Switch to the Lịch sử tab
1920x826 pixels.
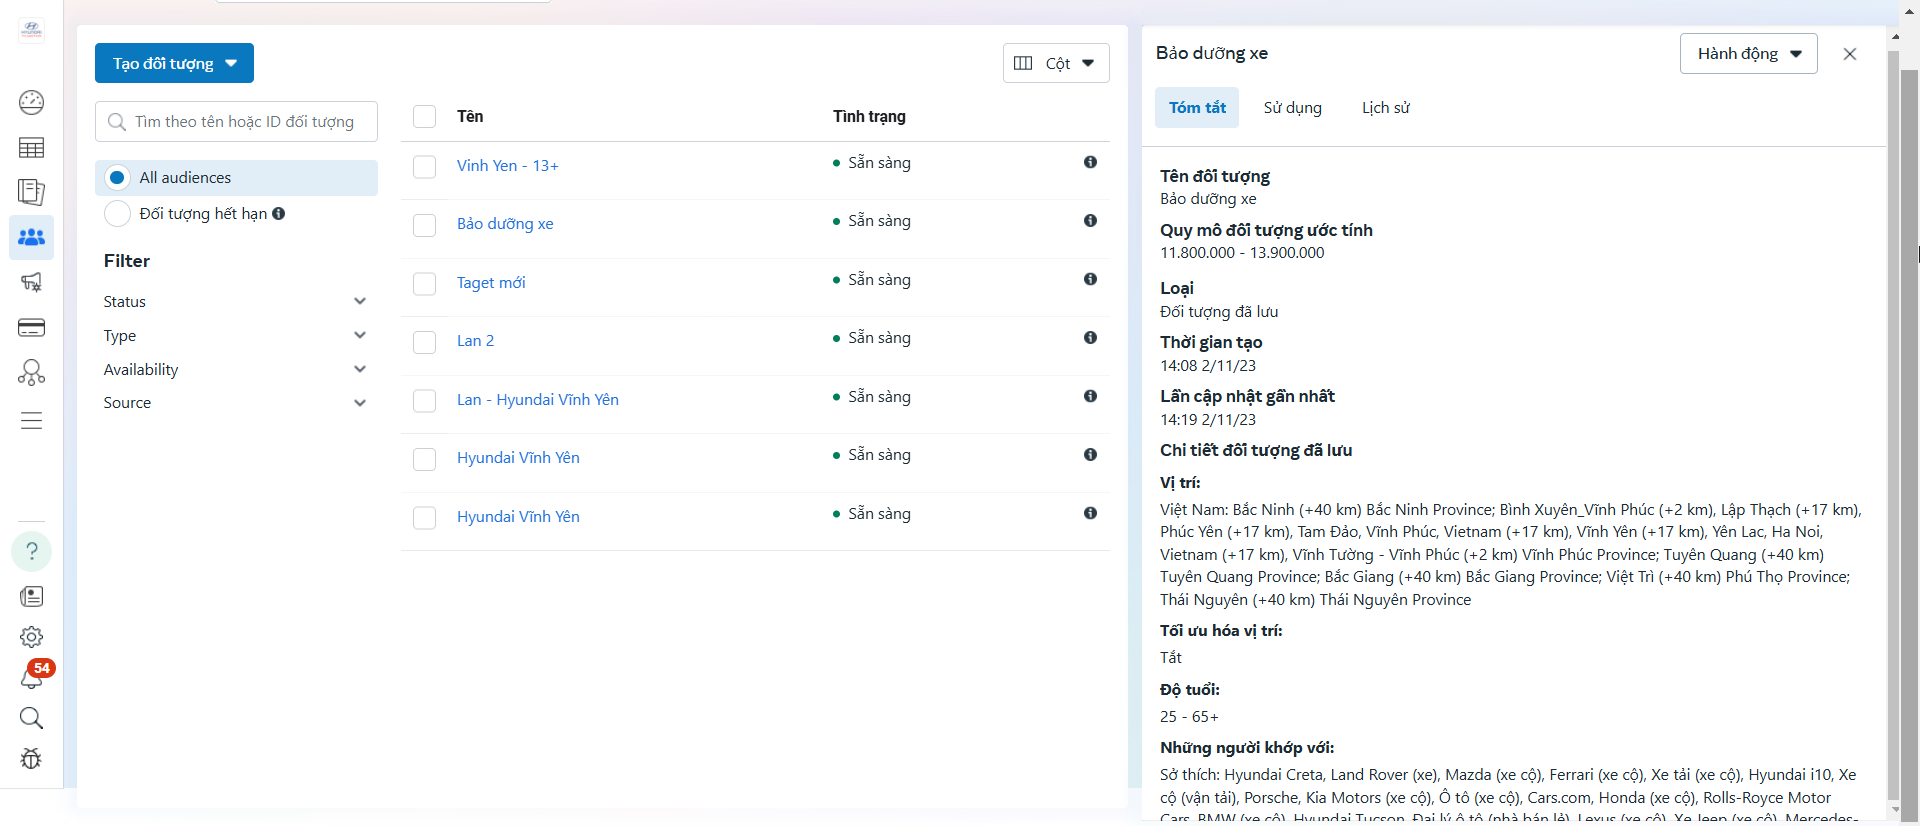point(1385,108)
